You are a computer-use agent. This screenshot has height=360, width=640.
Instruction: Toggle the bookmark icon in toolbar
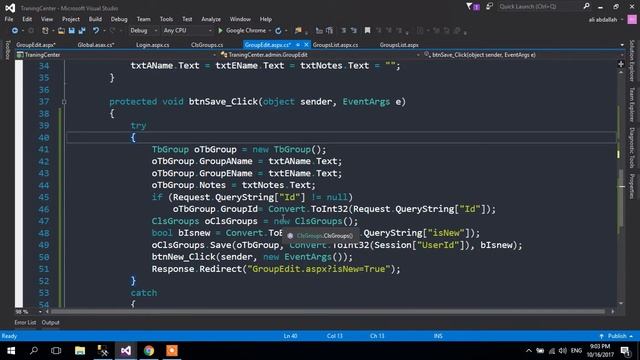click(x=367, y=31)
